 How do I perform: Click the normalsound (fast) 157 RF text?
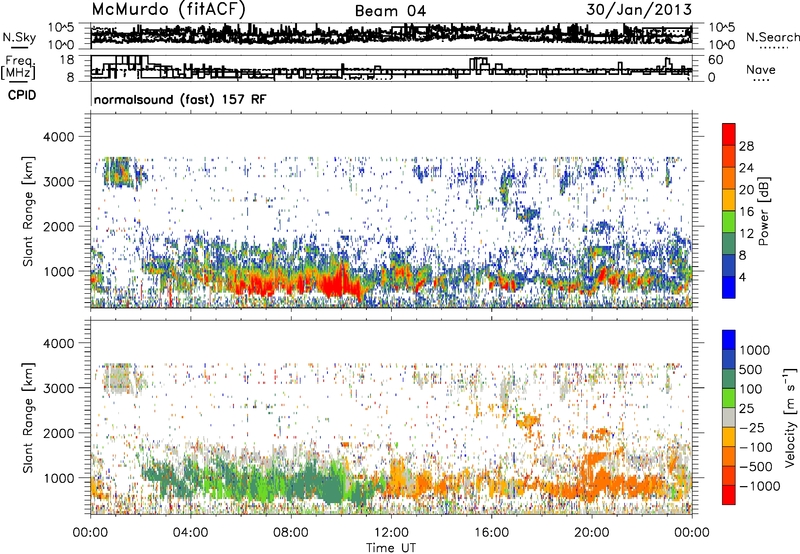[x=180, y=99]
